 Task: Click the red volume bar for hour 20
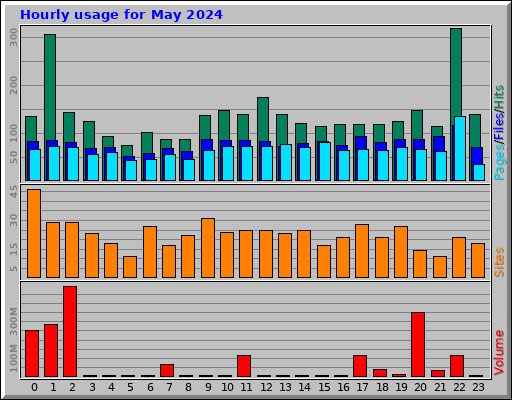(418, 345)
